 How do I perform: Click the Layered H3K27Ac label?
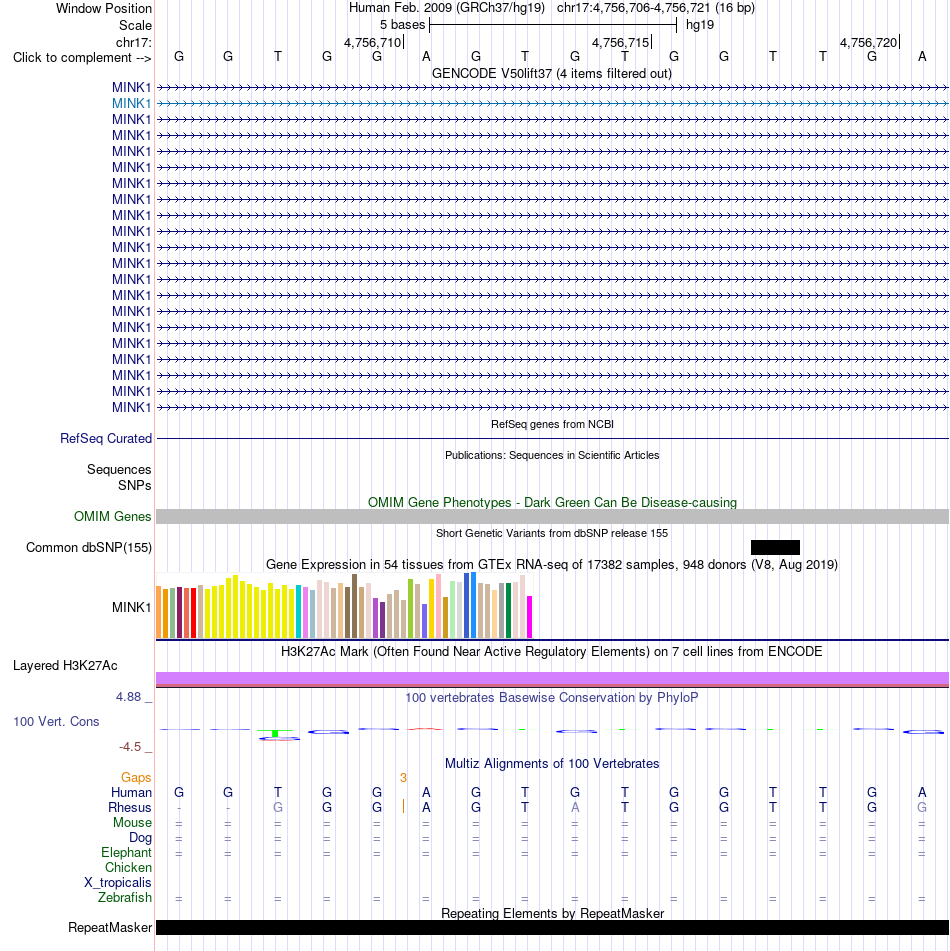coord(65,665)
